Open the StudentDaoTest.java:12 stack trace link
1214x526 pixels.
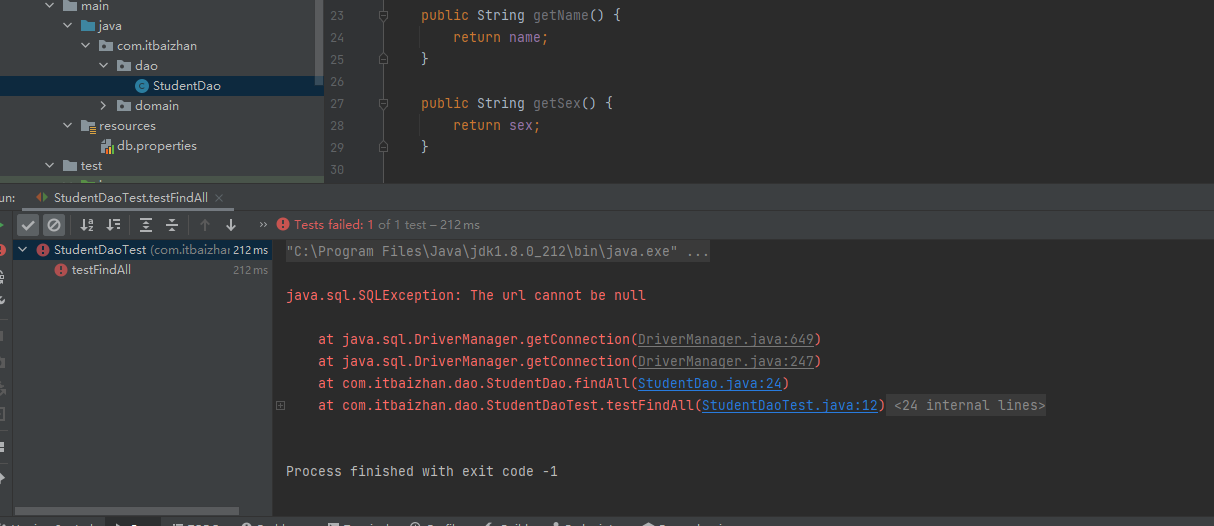789,405
